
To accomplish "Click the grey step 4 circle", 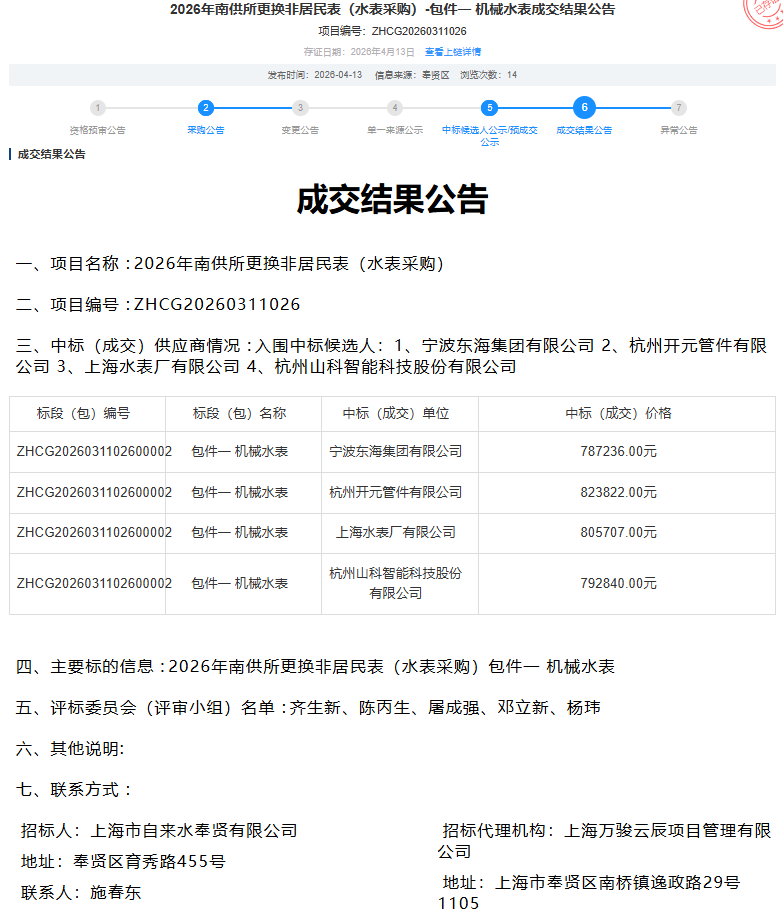I will pos(395,108).
